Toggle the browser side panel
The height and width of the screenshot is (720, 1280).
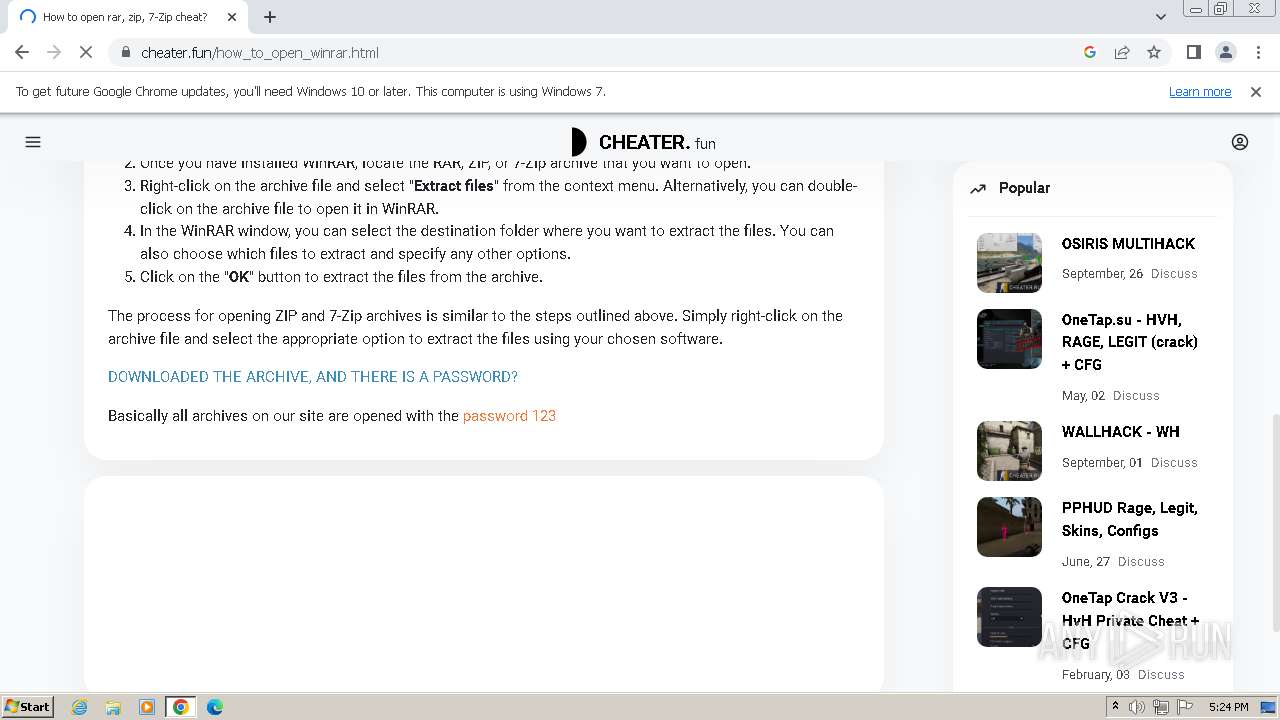pos(1193,52)
